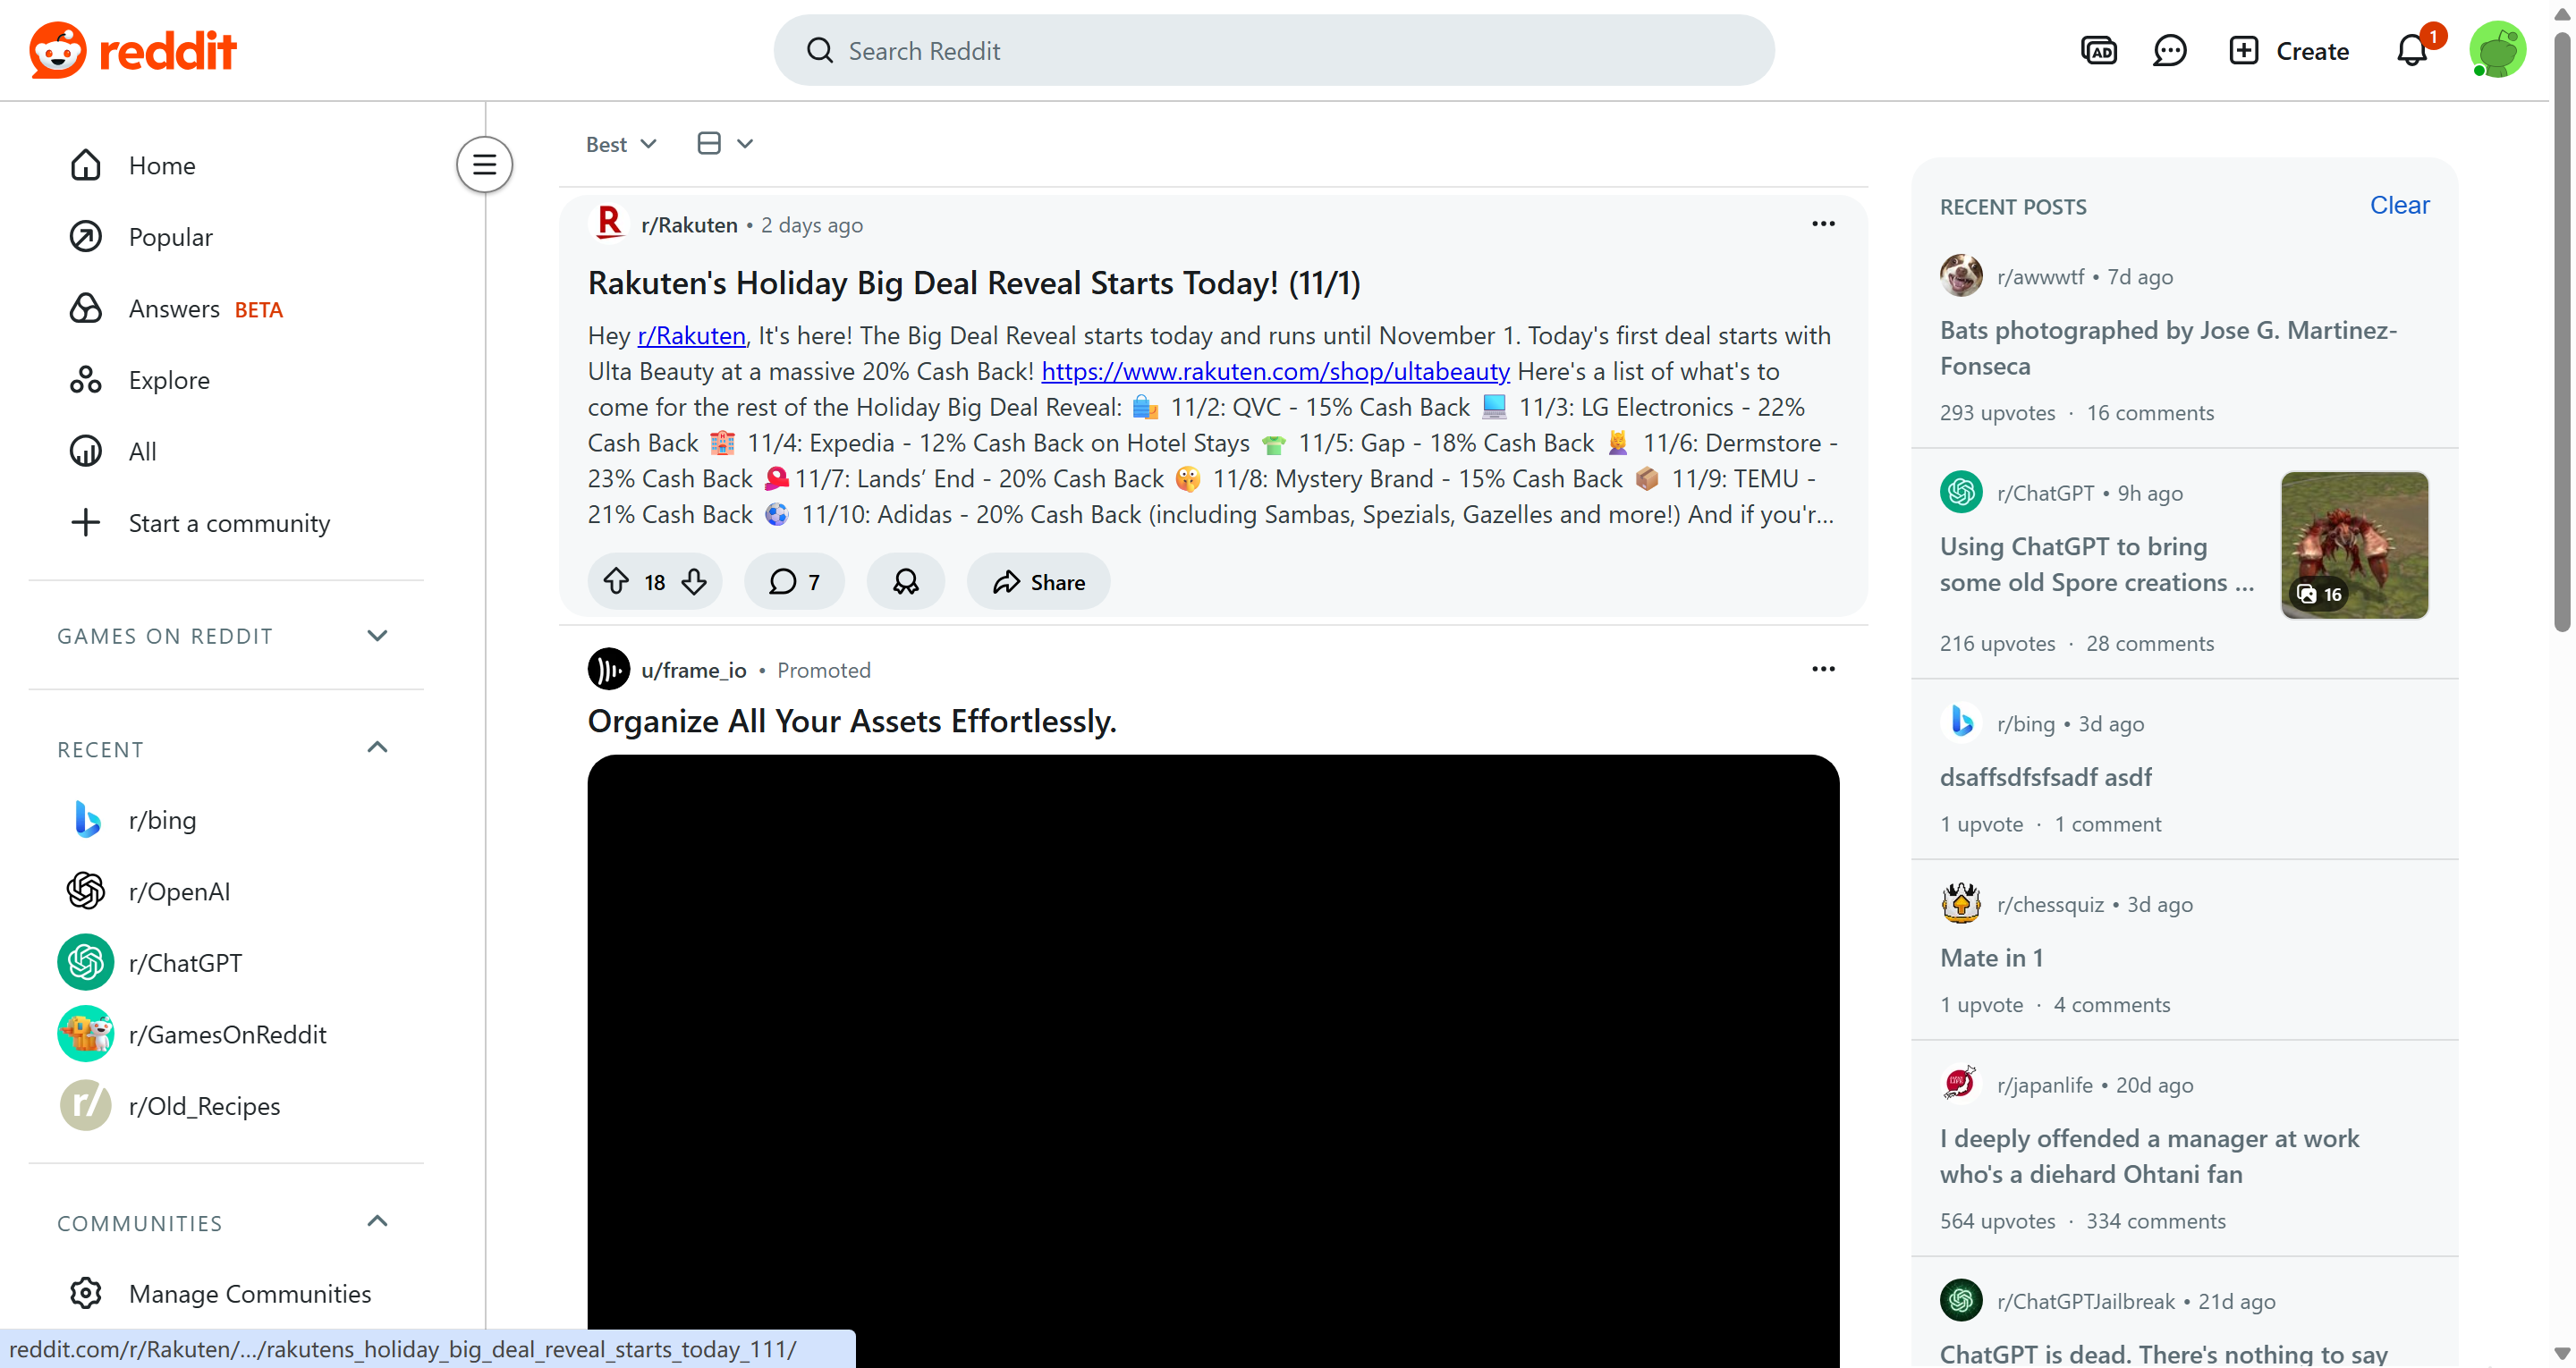Screen dimensions: 2576x1368
Task: Go to Popular in sidebar
Action: [170, 237]
